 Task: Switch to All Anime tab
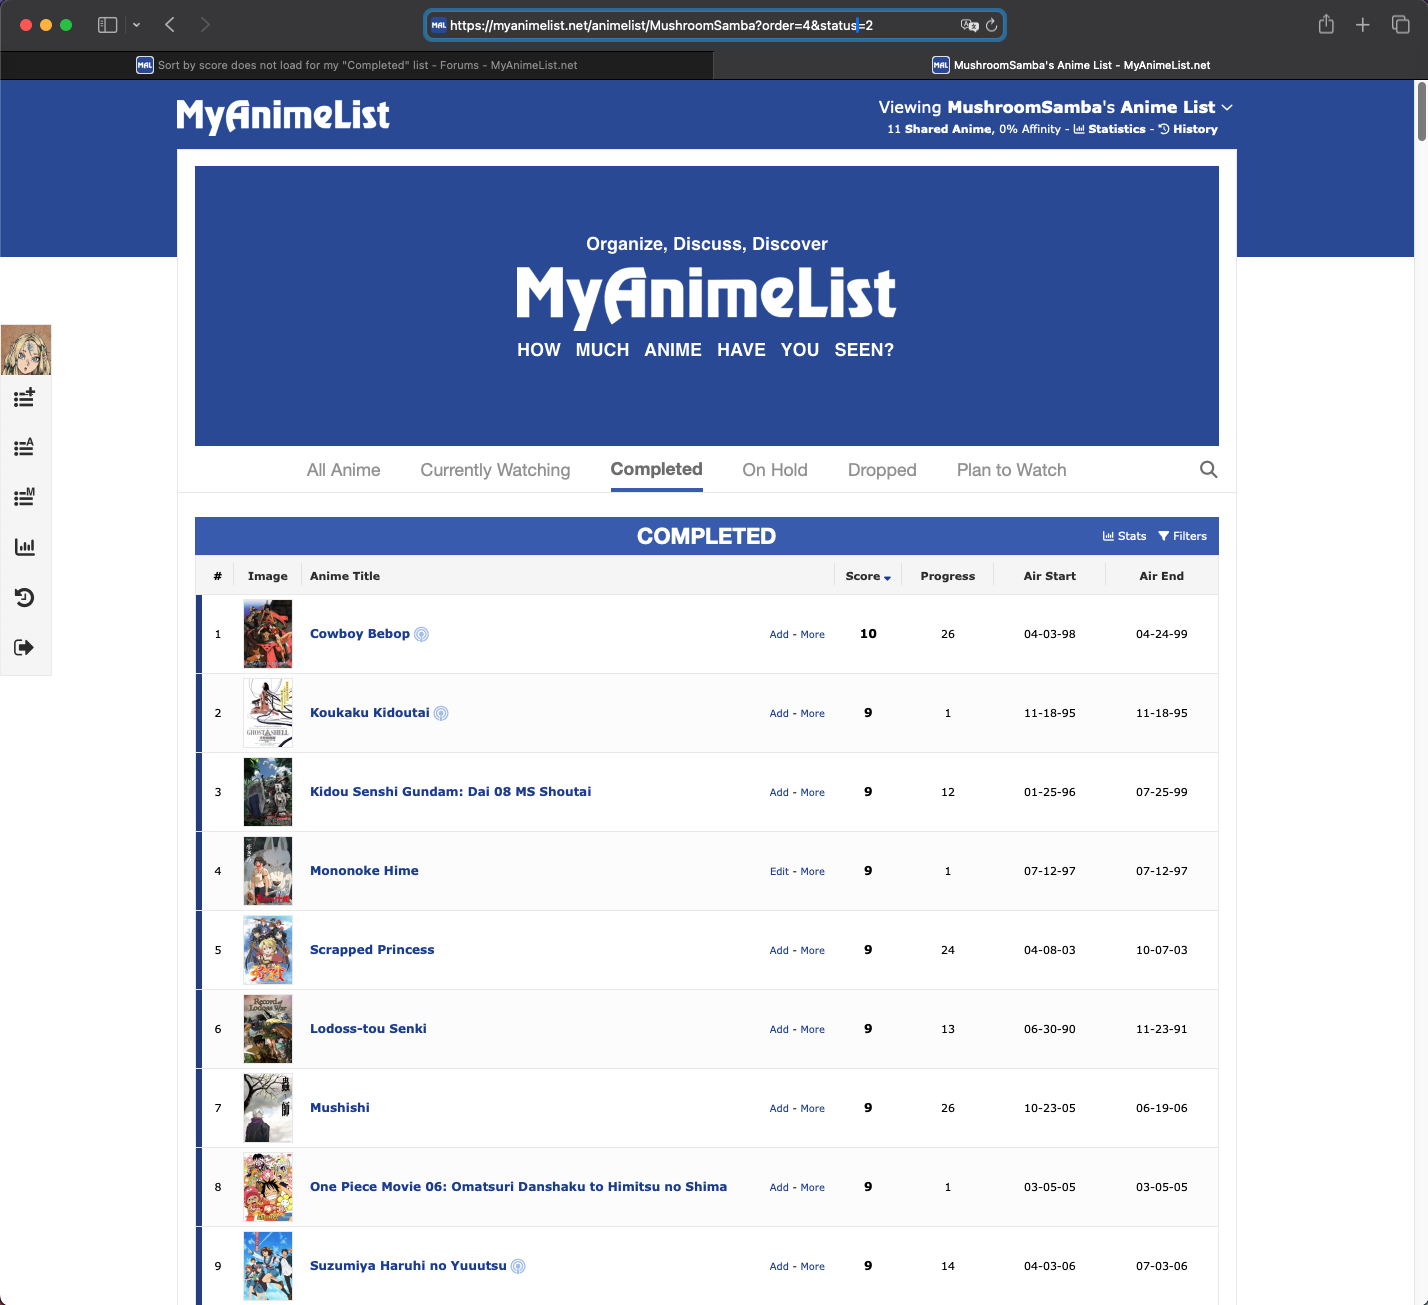coord(343,470)
